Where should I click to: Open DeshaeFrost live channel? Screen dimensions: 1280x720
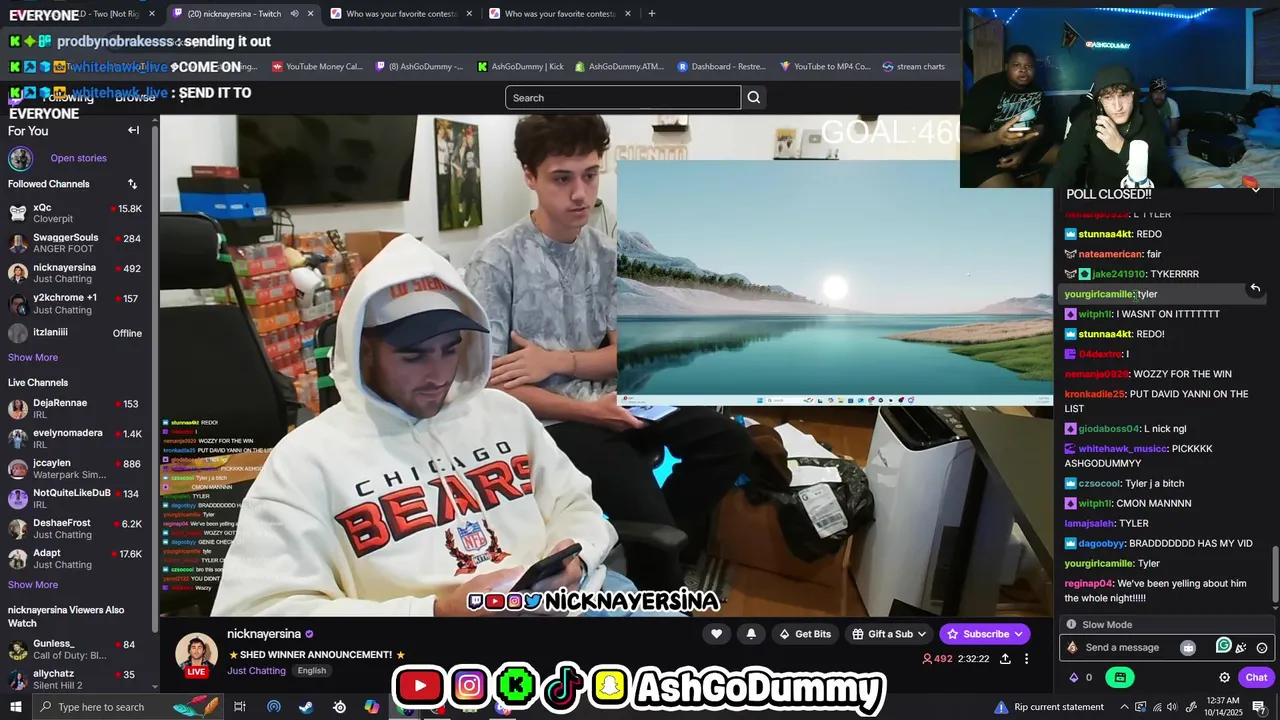click(75, 528)
